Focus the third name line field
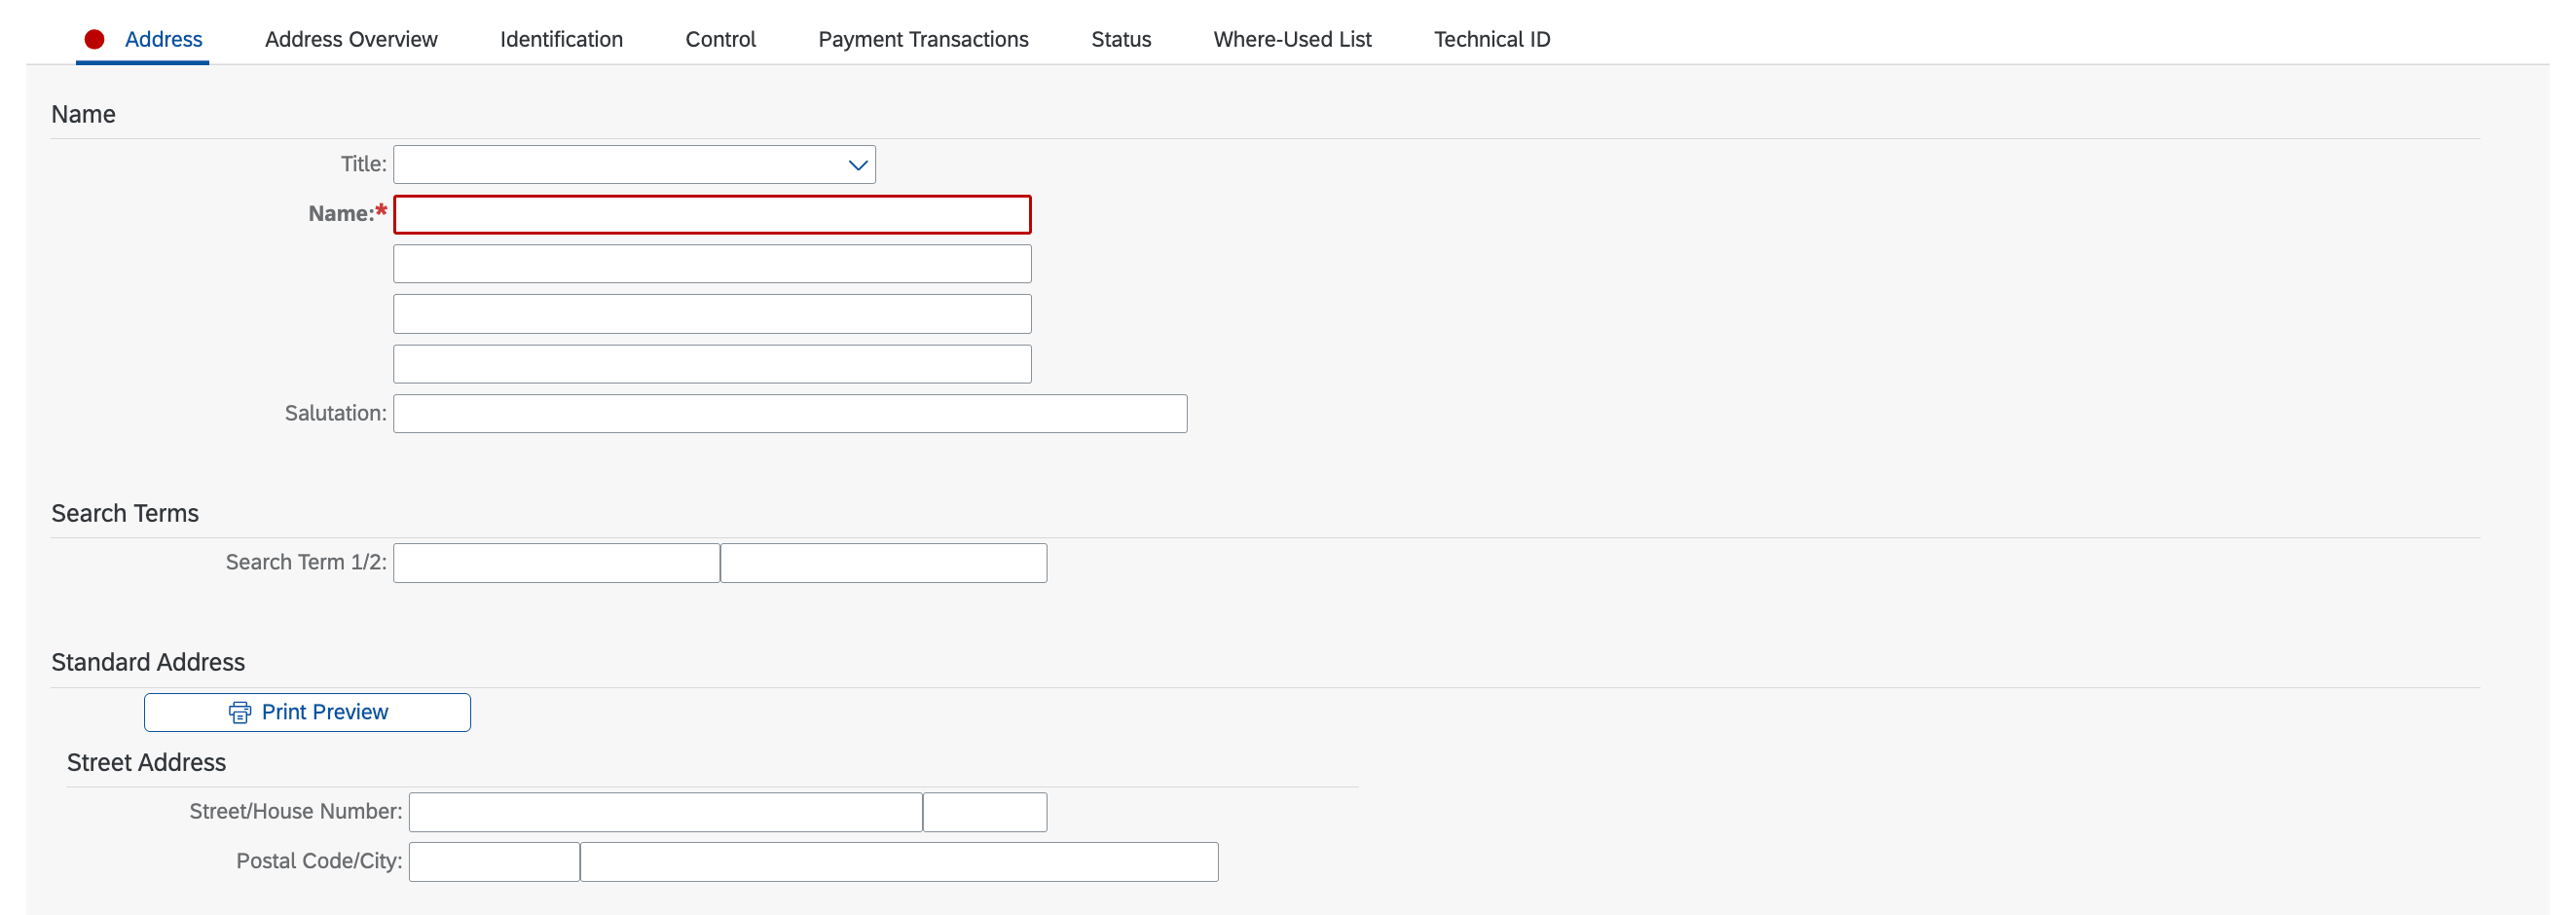The image size is (2576, 915). click(x=712, y=314)
